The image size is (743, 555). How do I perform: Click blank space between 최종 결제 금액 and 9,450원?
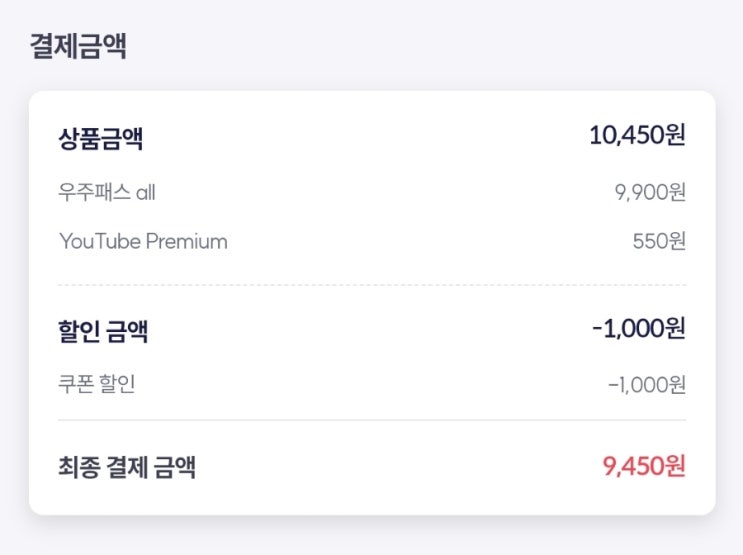pyautogui.click(x=400, y=467)
